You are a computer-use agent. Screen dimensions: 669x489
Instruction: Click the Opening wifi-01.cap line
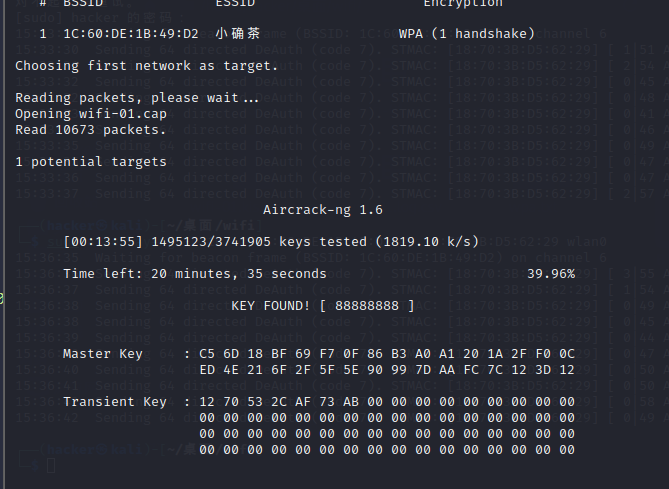(x=91, y=114)
